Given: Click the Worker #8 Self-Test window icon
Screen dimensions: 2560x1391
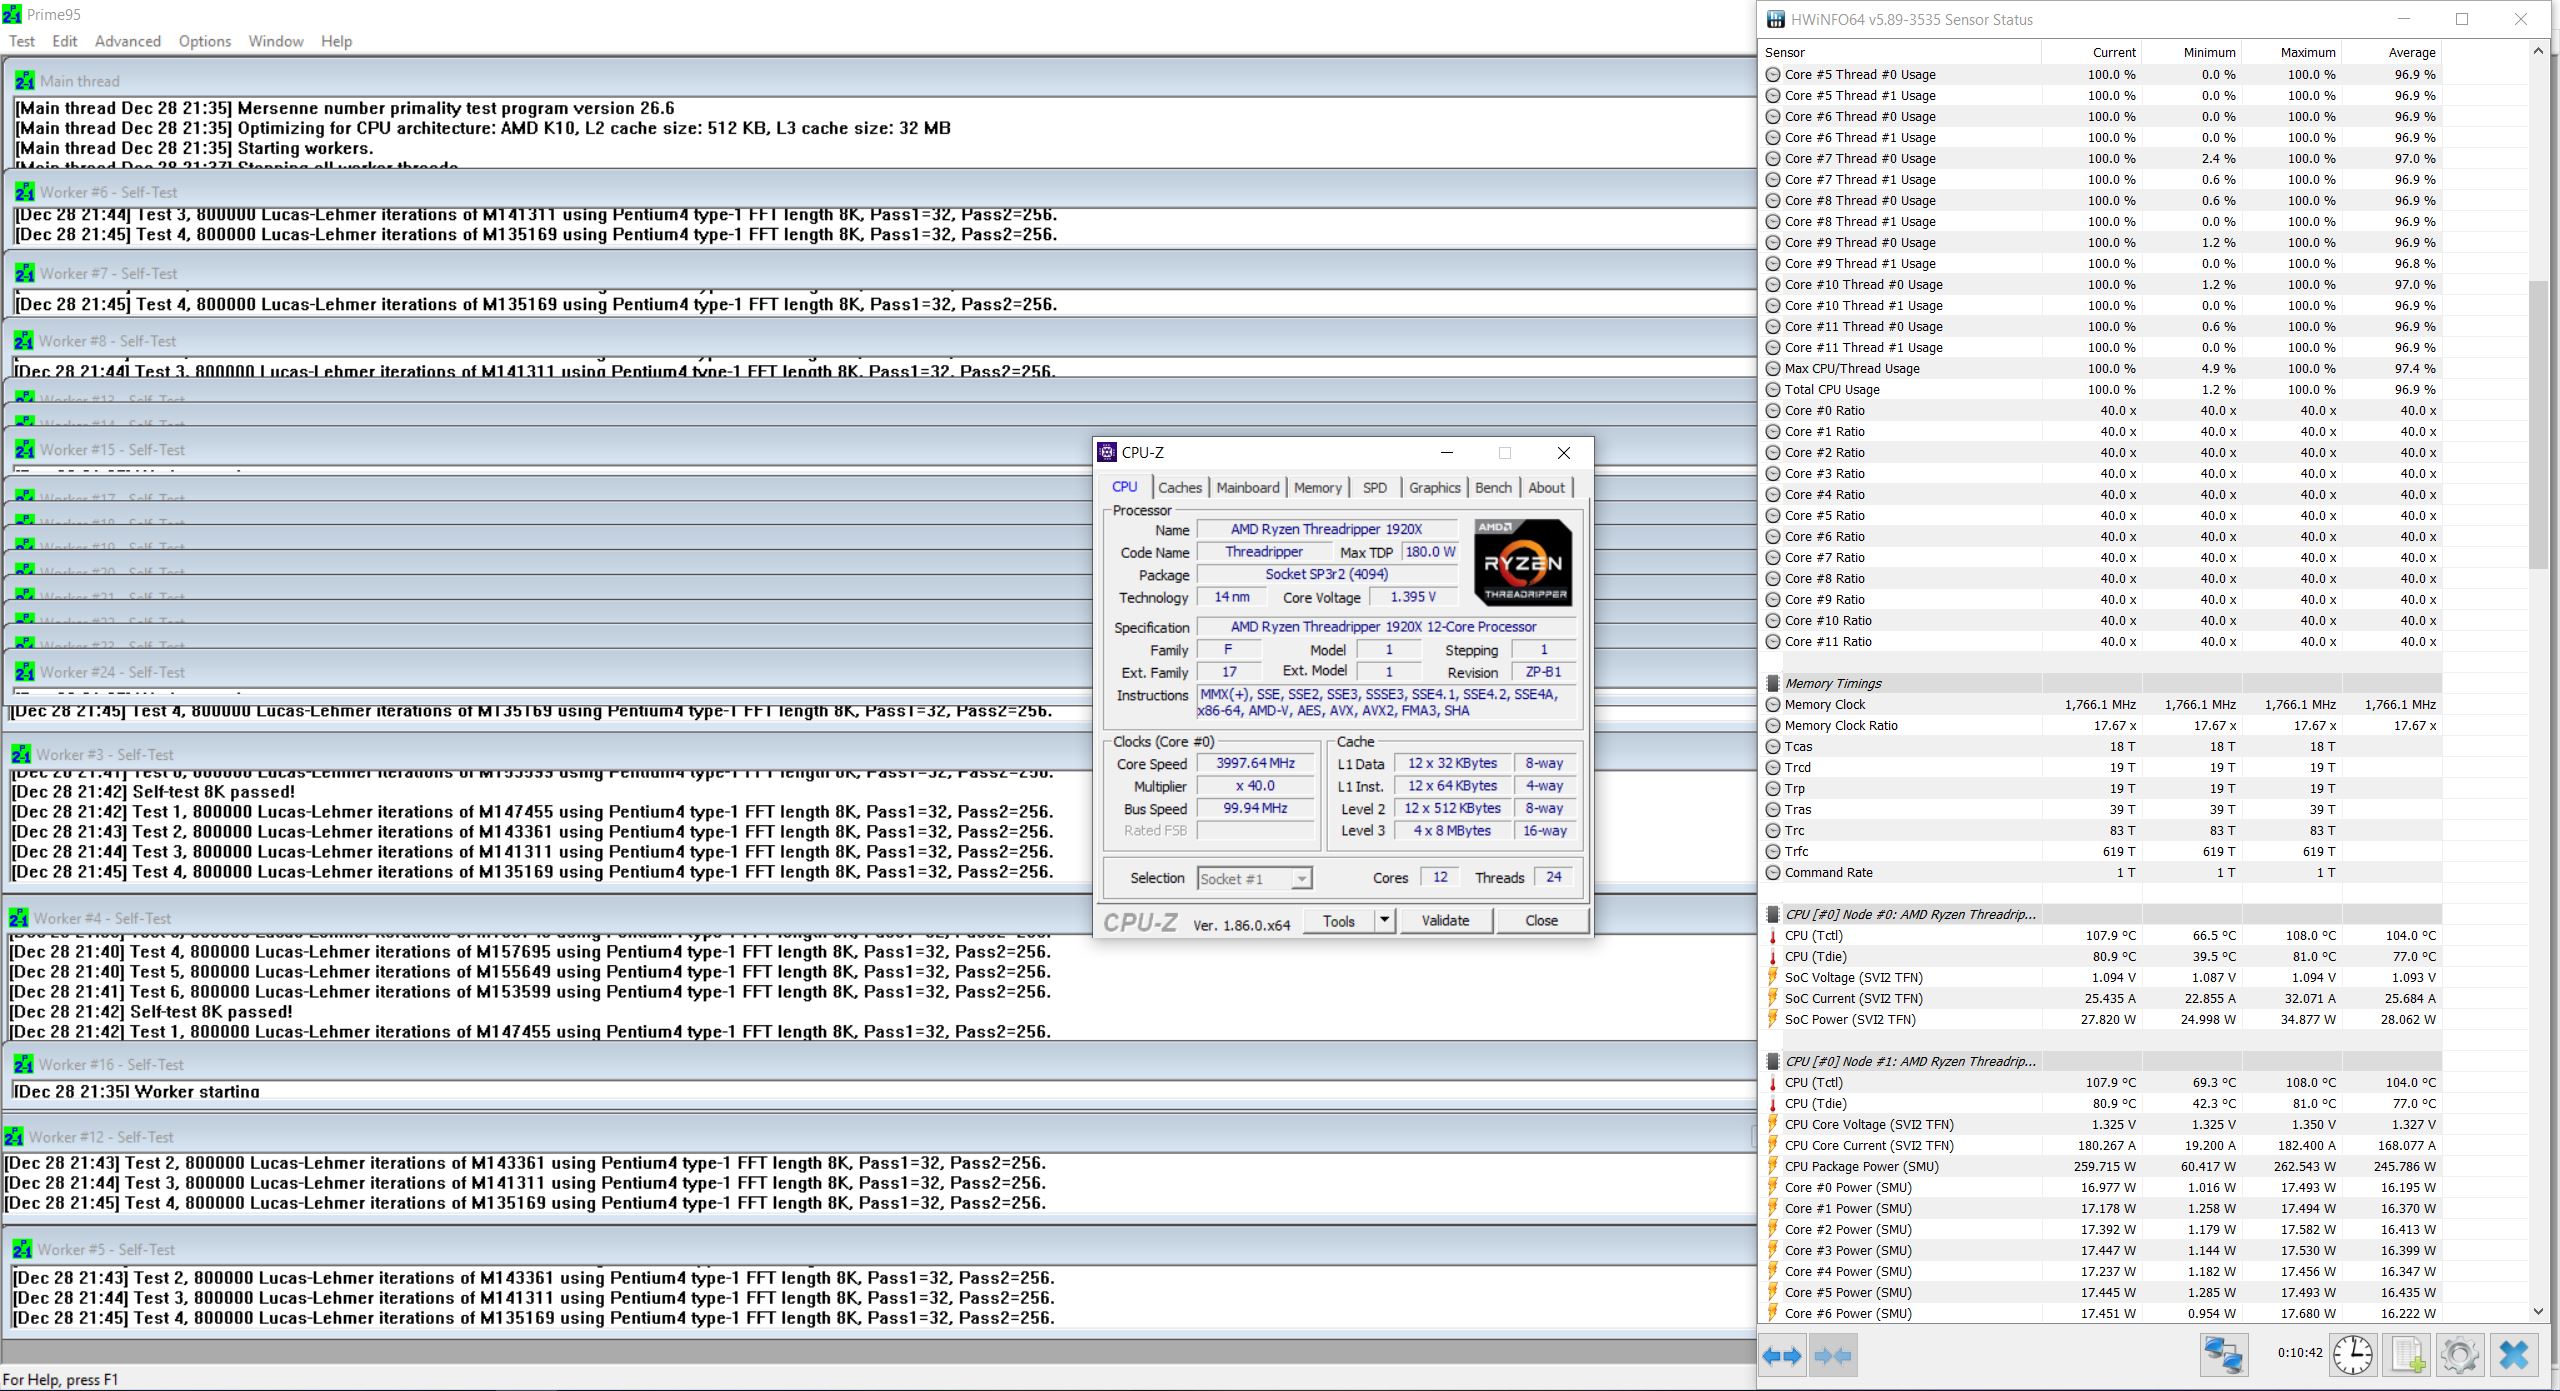Looking at the screenshot, I should click(24, 341).
